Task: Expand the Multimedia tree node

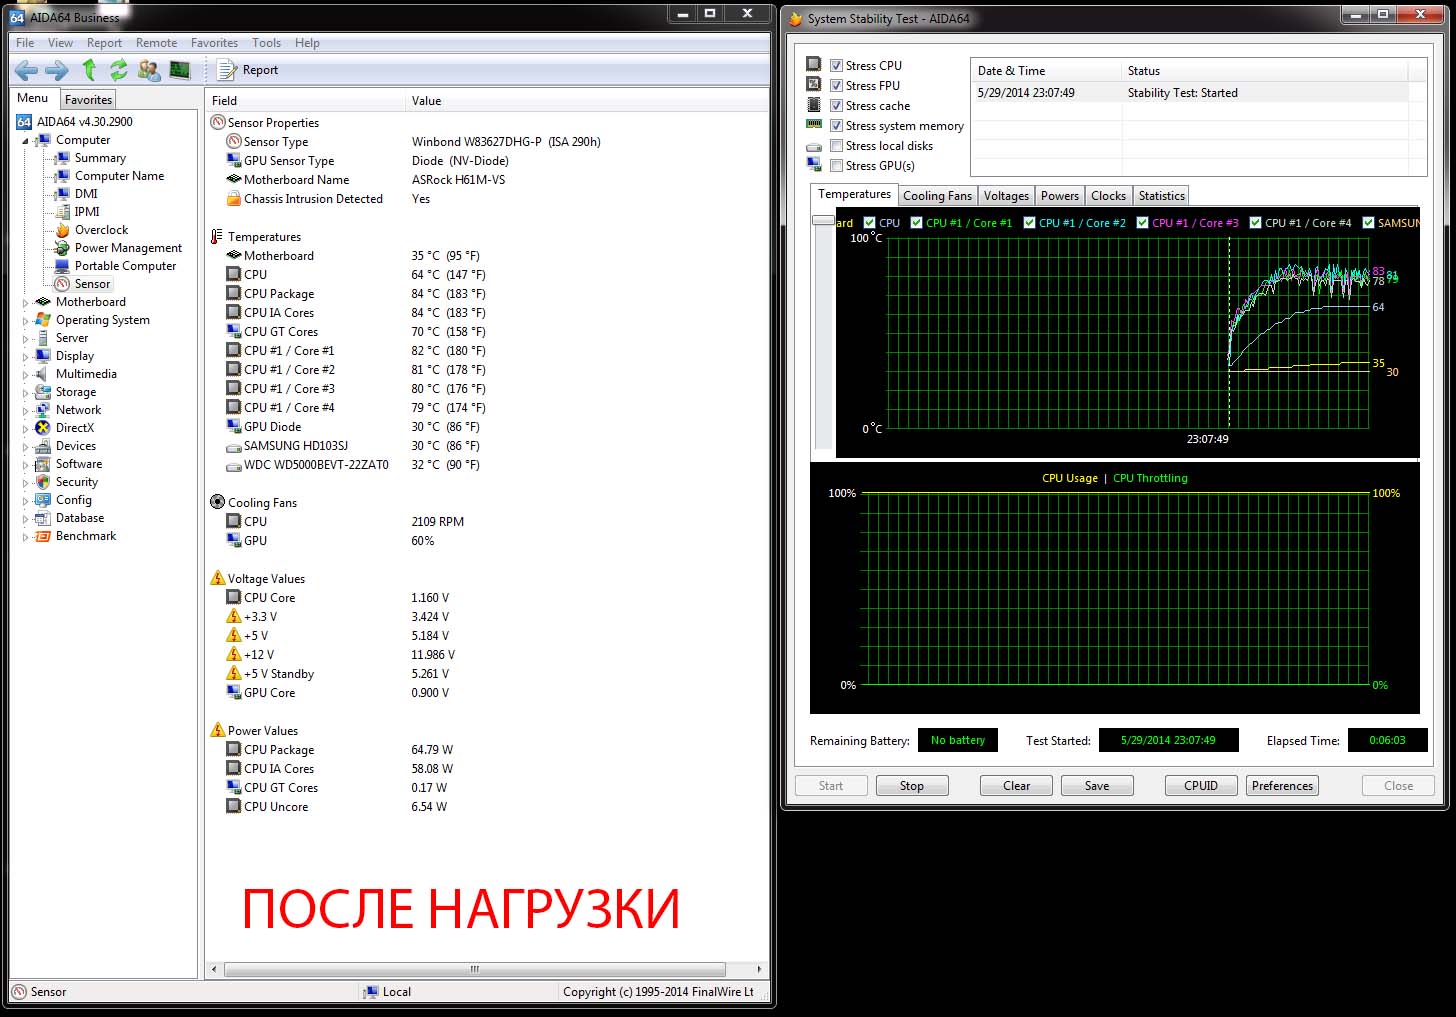Action: (25, 374)
